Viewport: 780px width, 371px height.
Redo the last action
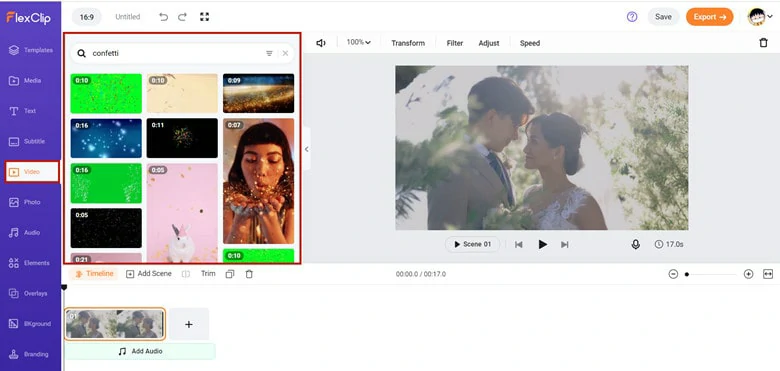(x=183, y=17)
